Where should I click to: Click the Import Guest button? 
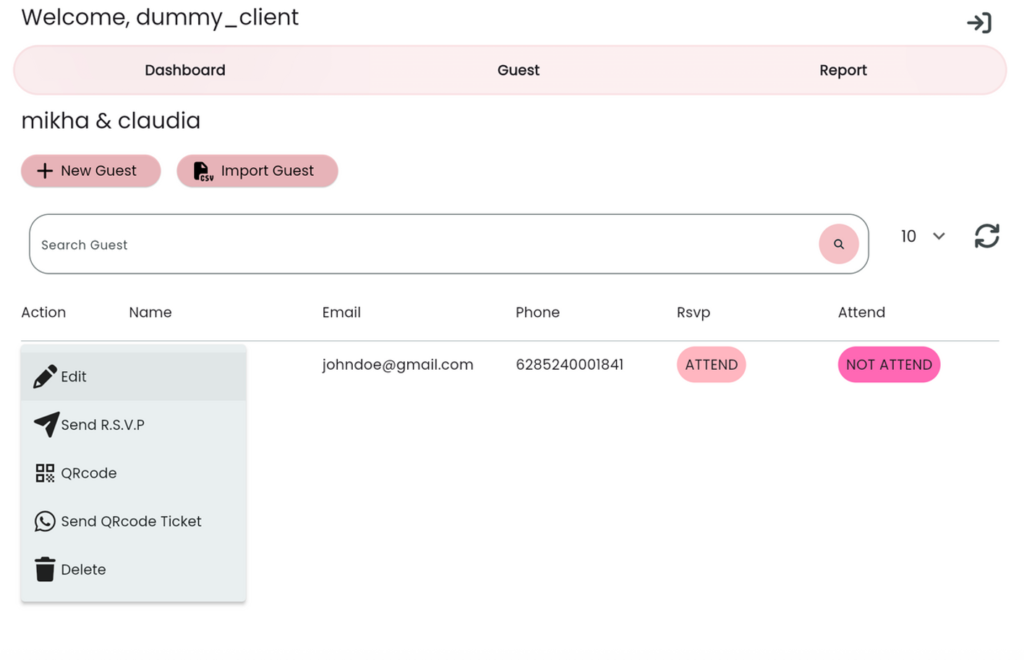[257, 171]
